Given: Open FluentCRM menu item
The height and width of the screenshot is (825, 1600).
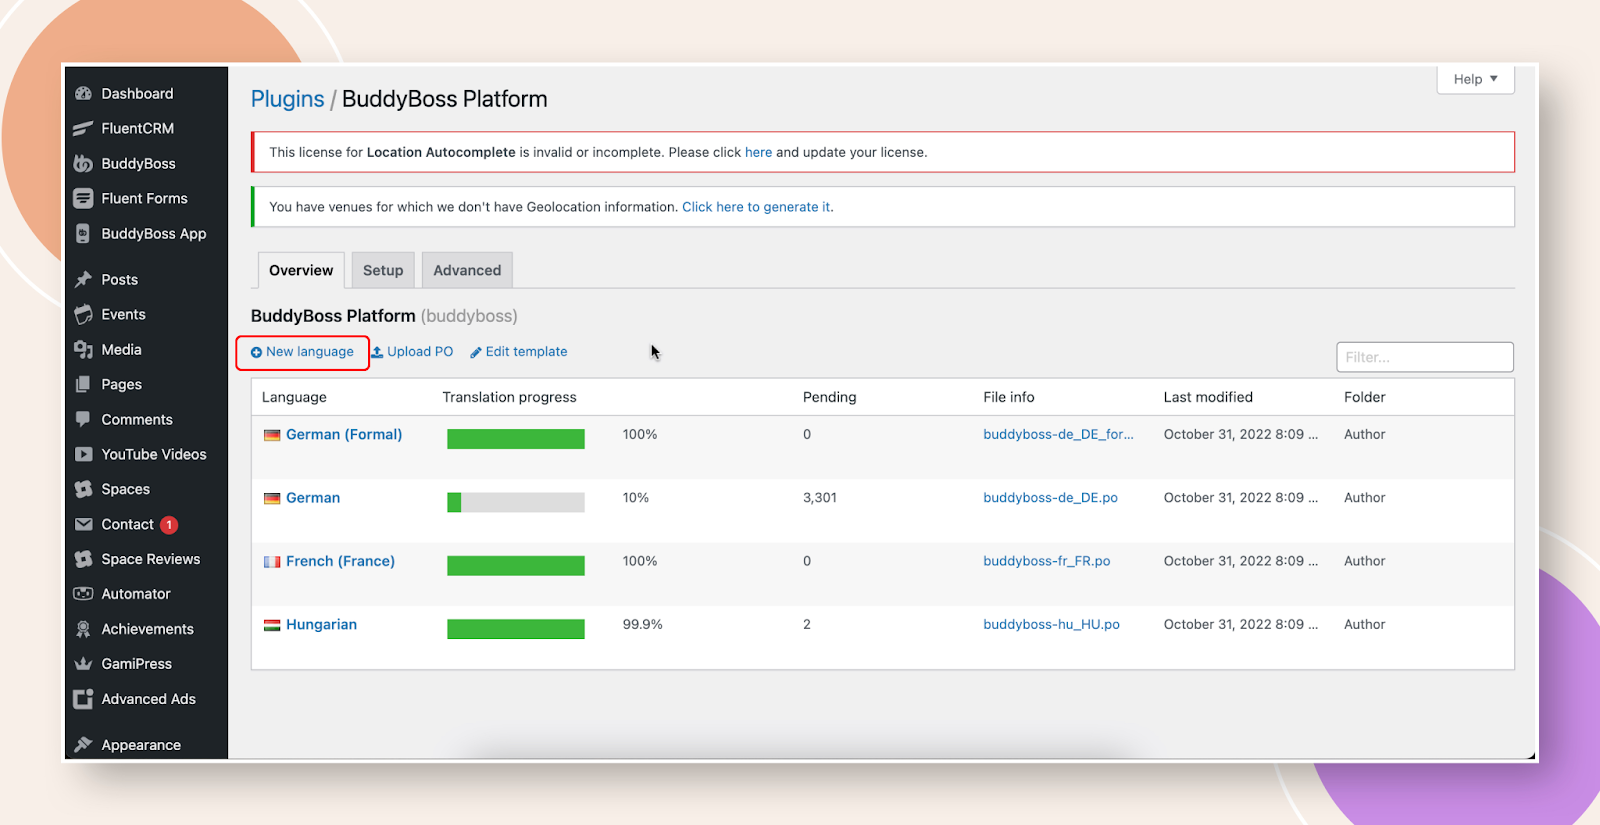Looking at the screenshot, I should coord(137,129).
